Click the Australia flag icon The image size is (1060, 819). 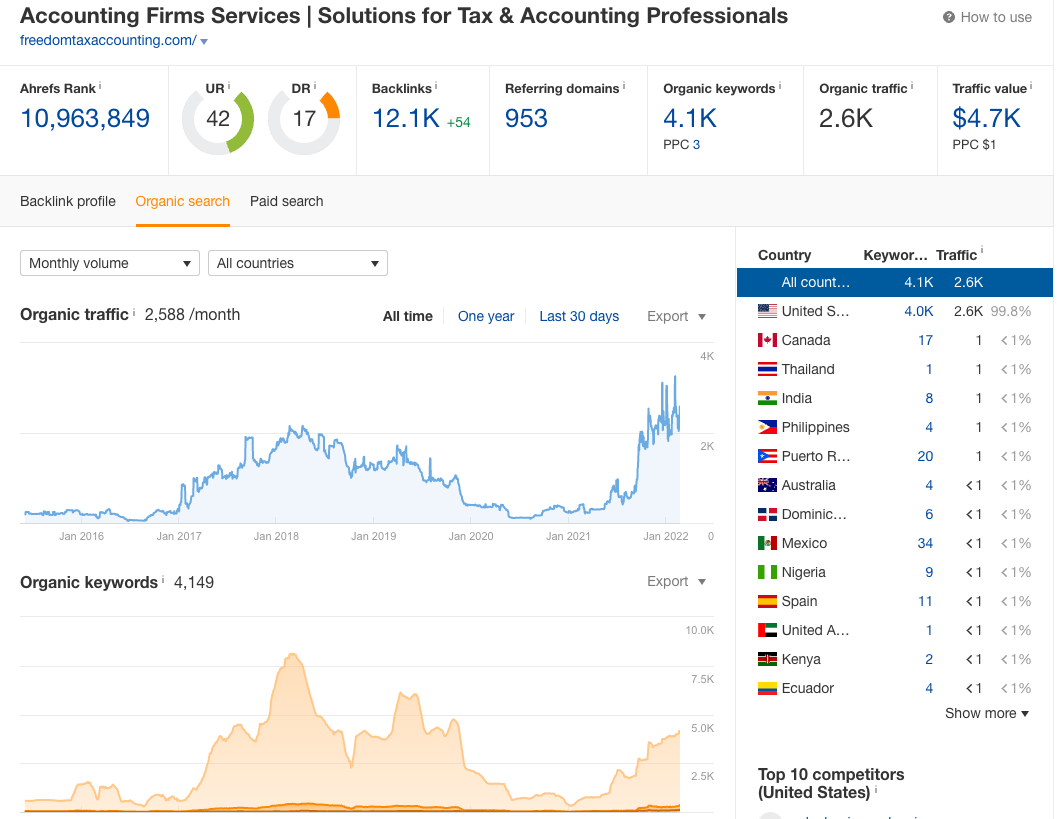click(767, 486)
